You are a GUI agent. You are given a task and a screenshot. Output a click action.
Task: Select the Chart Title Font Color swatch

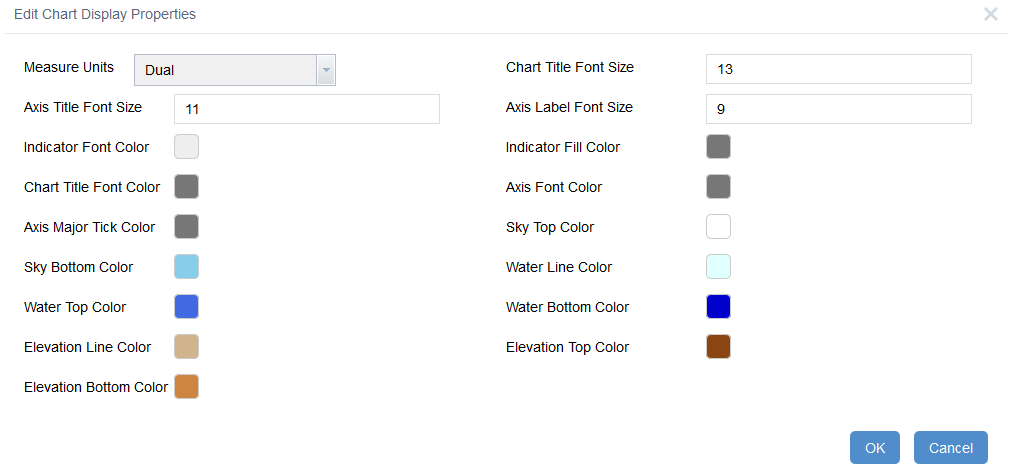pos(186,187)
